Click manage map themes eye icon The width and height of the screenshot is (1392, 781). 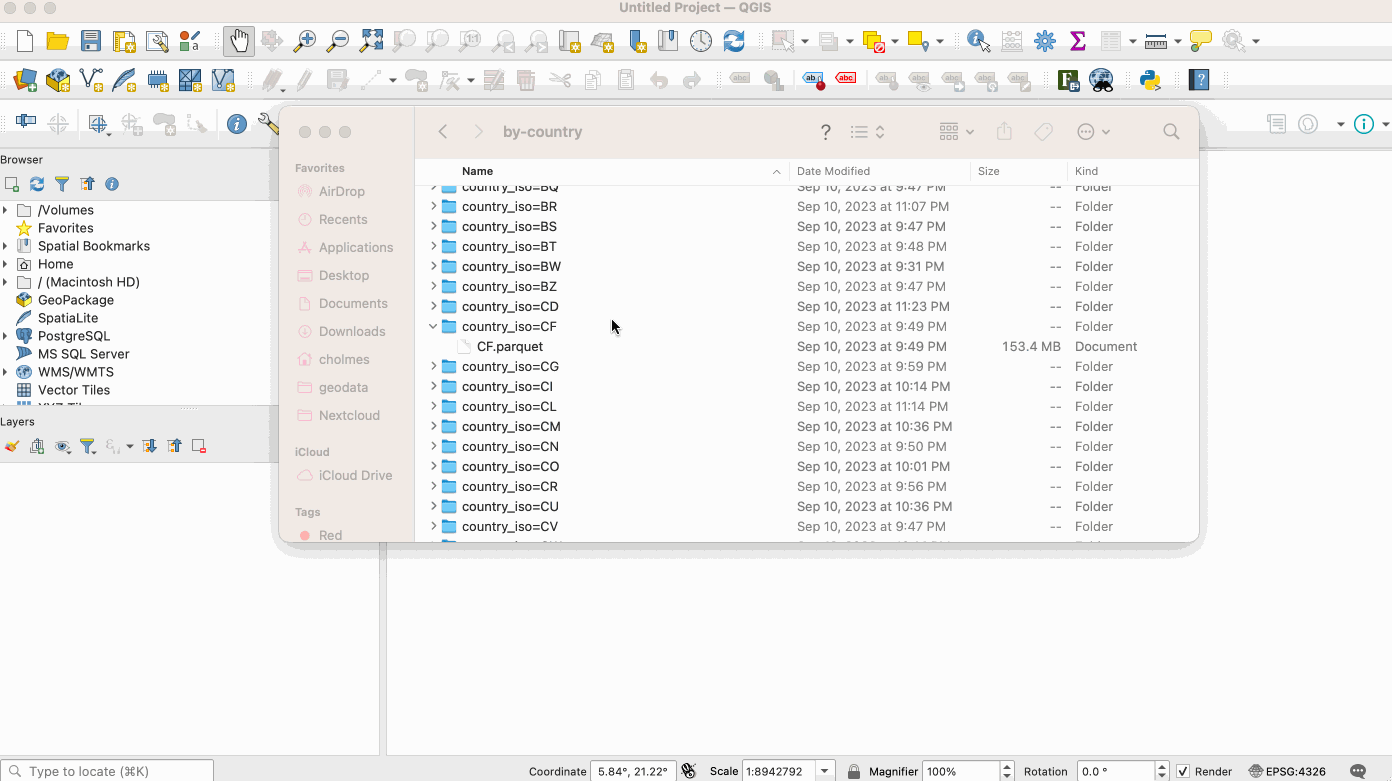click(63, 447)
